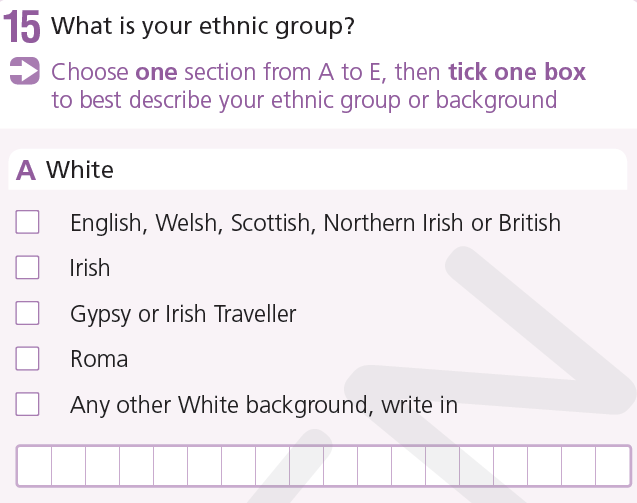Check the Gypsy or Irish Traveller box
The image size is (637, 503).
28,314
